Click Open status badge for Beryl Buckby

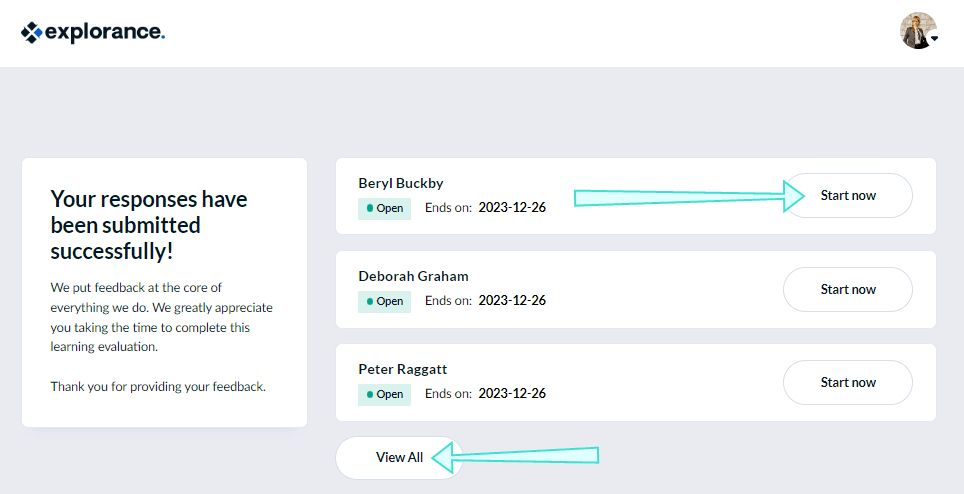pos(385,208)
